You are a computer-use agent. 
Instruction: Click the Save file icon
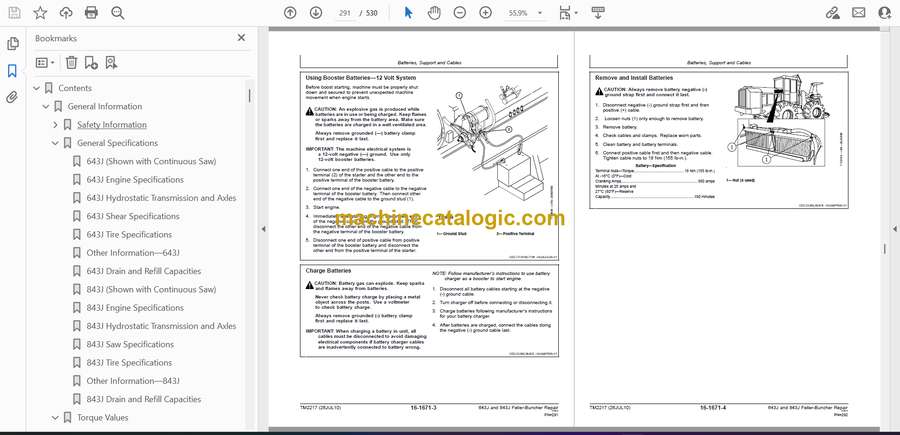click(x=14, y=13)
